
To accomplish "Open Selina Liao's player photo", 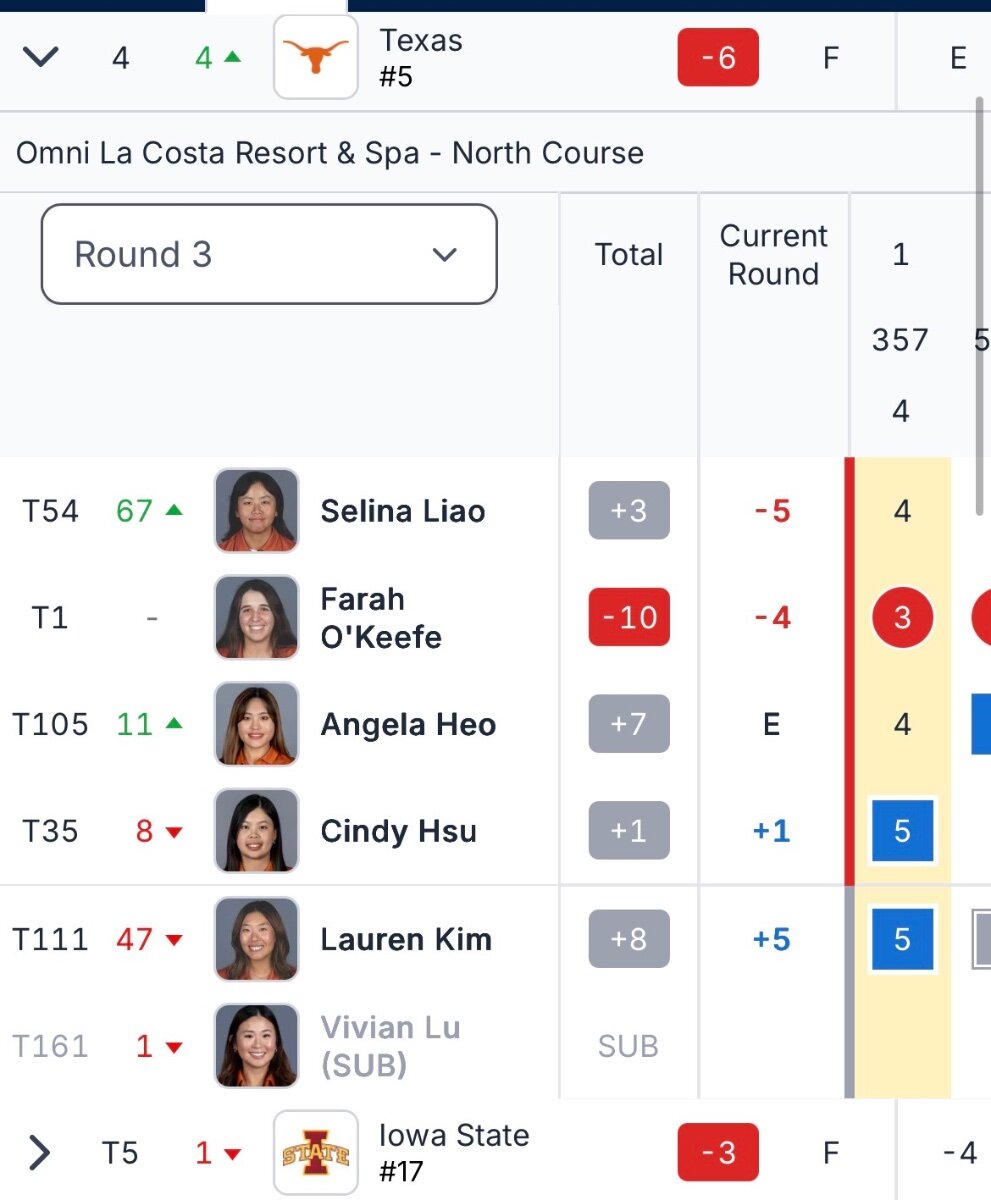I will click(x=256, y=511).
